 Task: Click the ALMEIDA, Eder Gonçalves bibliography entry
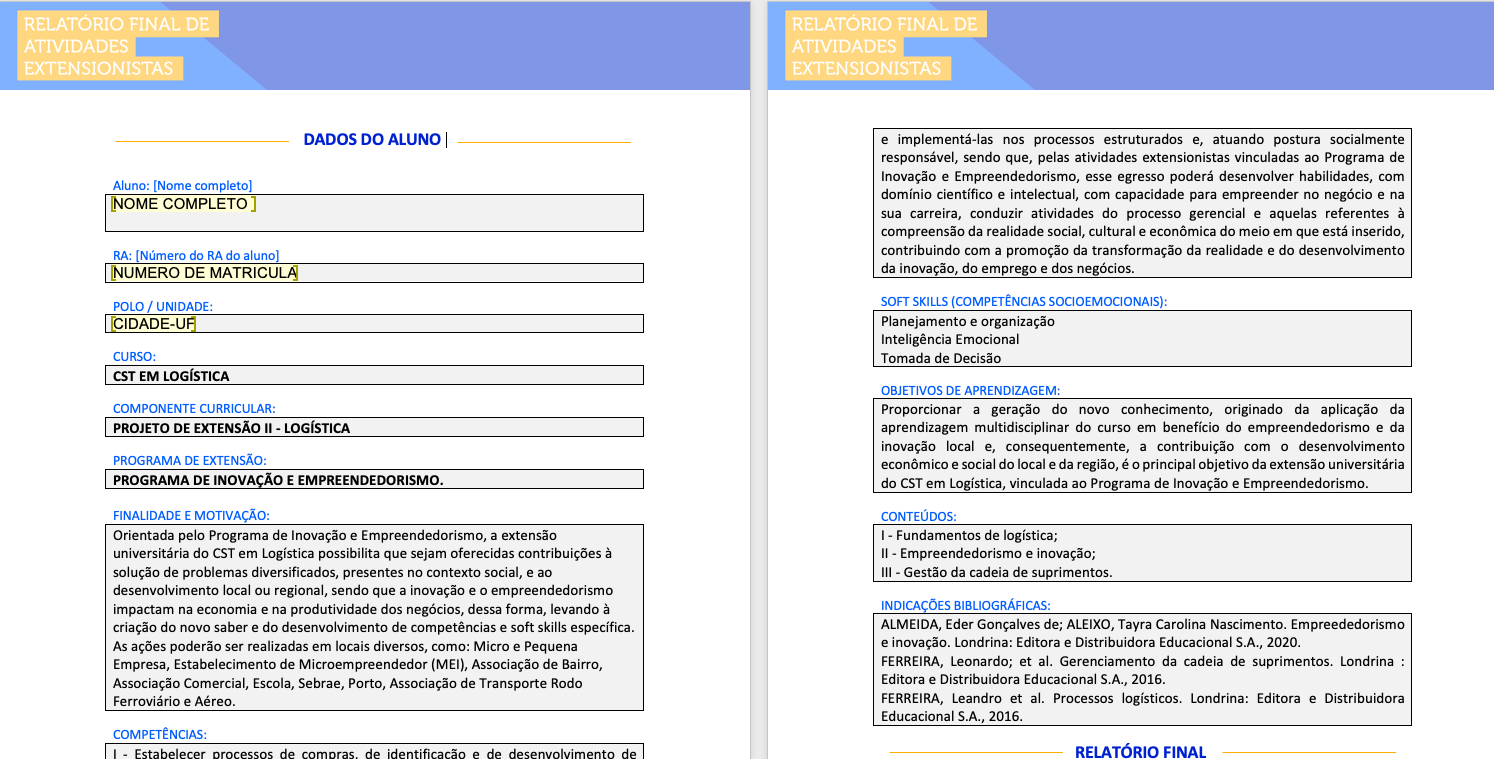coord(1142,632)
